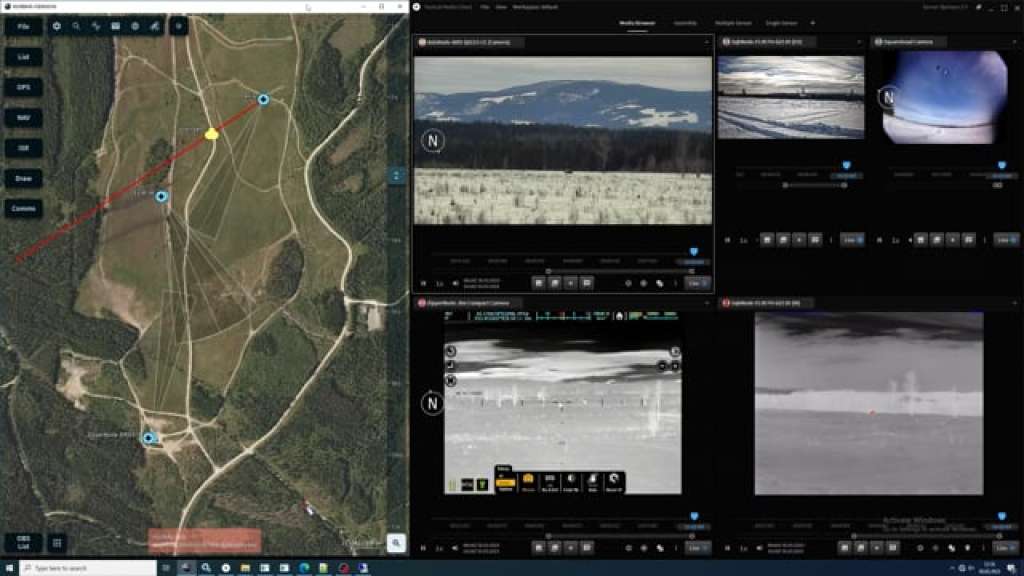Open the grid icon beside OBS List

pos(58,543)
